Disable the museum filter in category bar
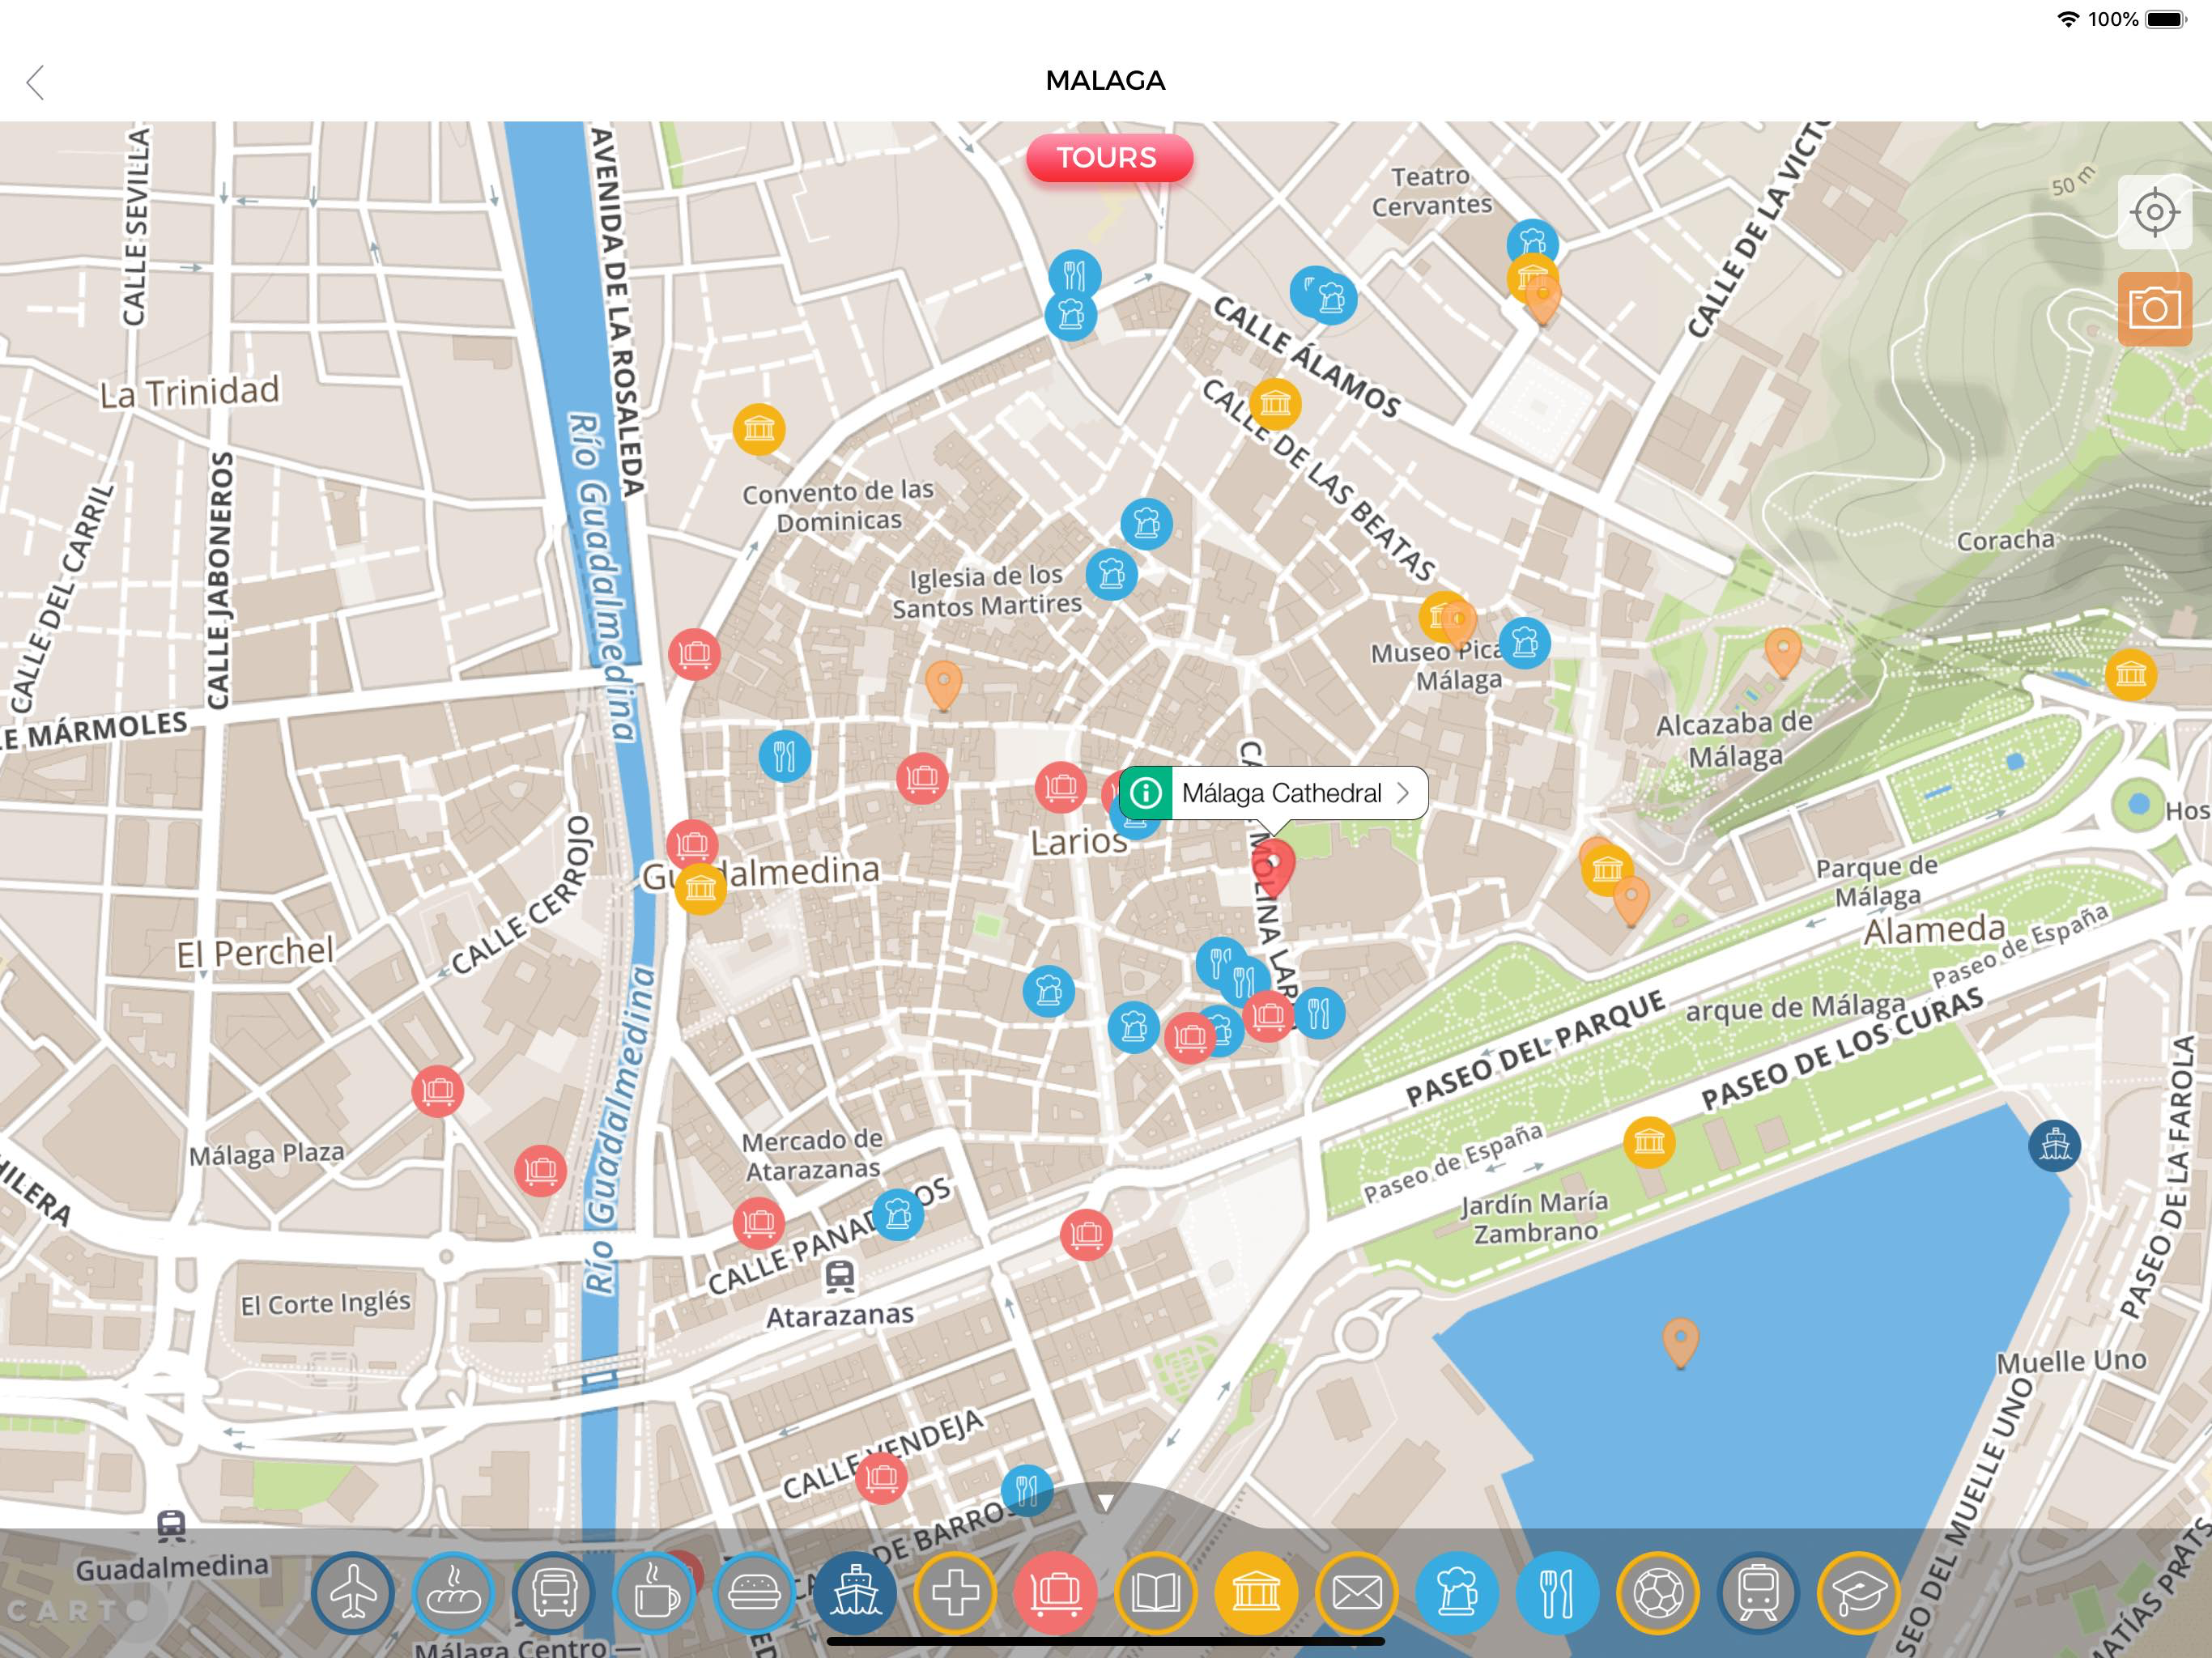Screen dimensions: 2212x1658 click(1256, 1592)
